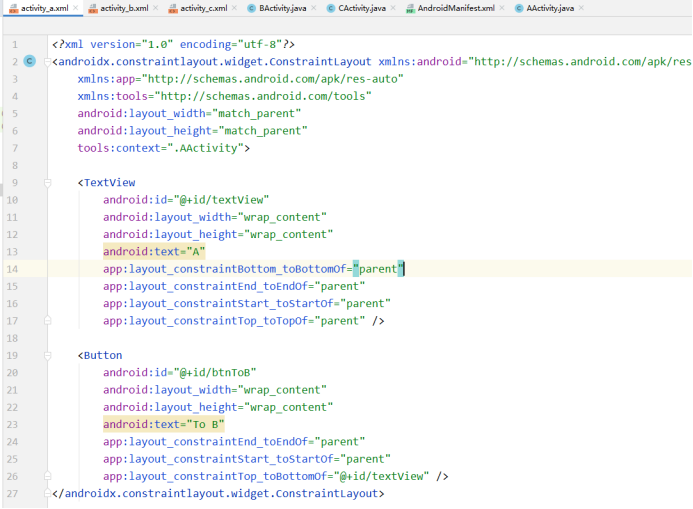Click layout_width match_parent on line 5
Screen dimensions: 693x509
coord(189,113)
